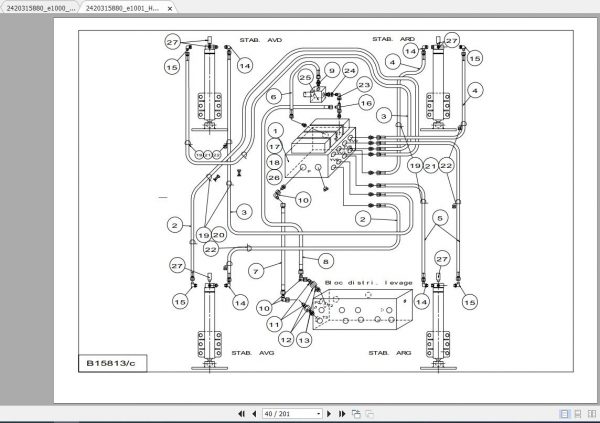The height and width of the screenshot is (423, 600).
Task: Click callout number 9
Action: (x=332, y=71)
